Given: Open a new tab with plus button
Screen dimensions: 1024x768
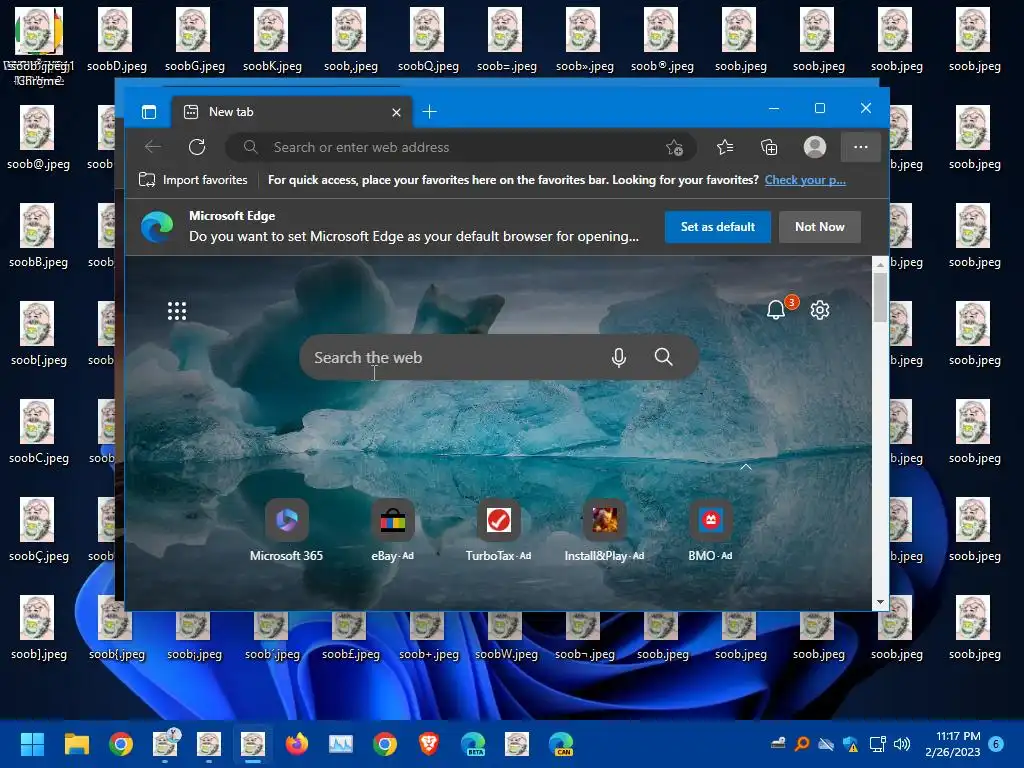Looking at the screenshot, I should [x=430, y=112].
